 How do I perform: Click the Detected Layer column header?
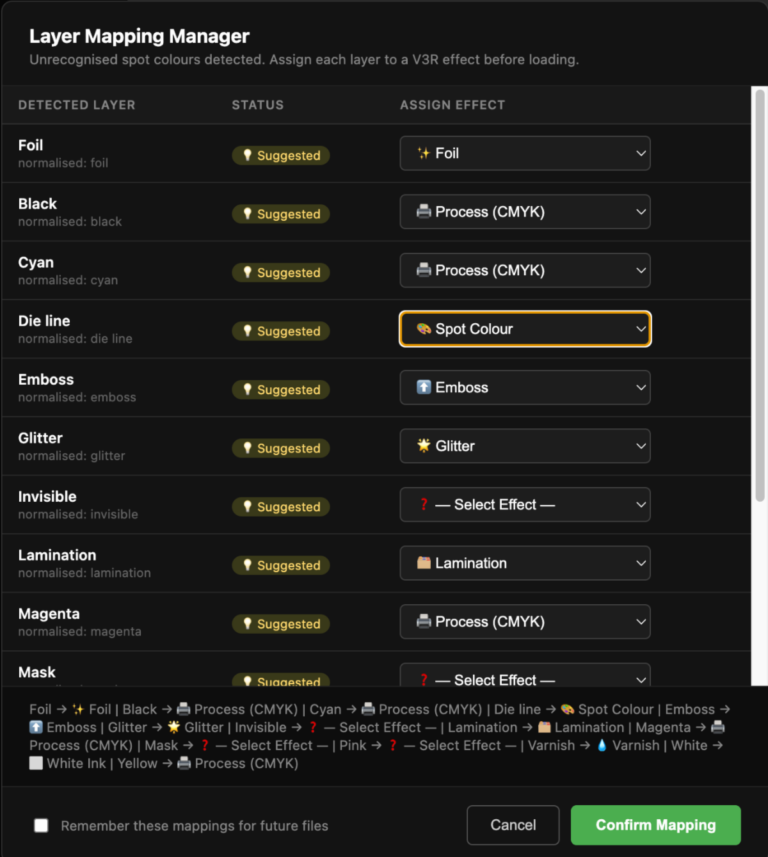click(x=77, y=105)
